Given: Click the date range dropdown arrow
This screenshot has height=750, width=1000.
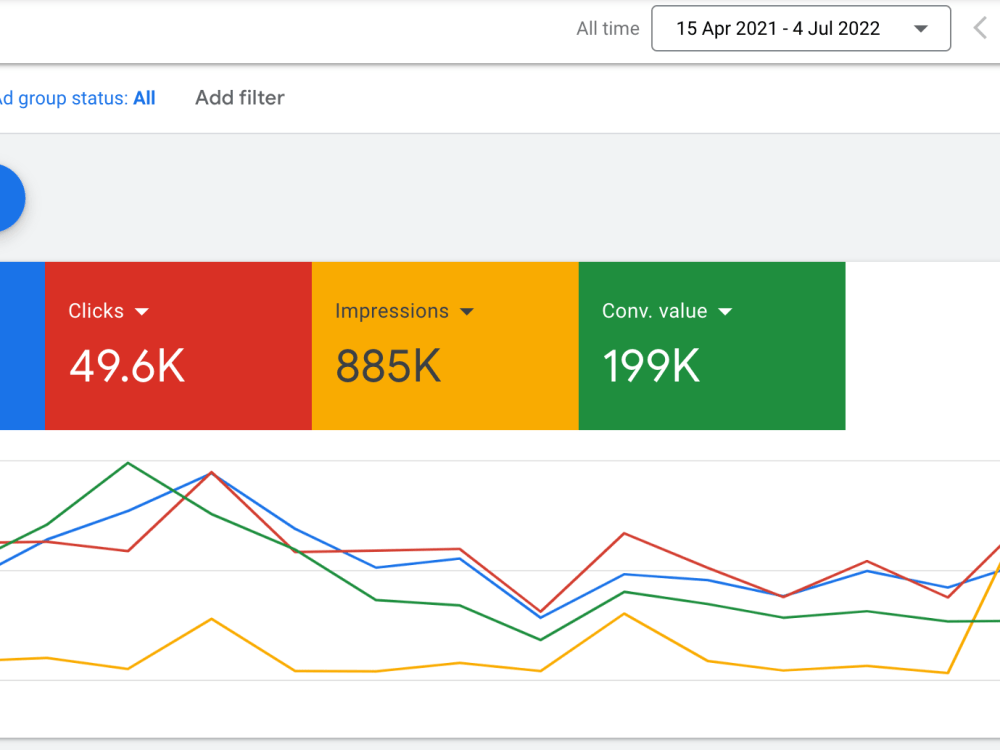Looking at the screenshot, I should click(x=920, y=29).
